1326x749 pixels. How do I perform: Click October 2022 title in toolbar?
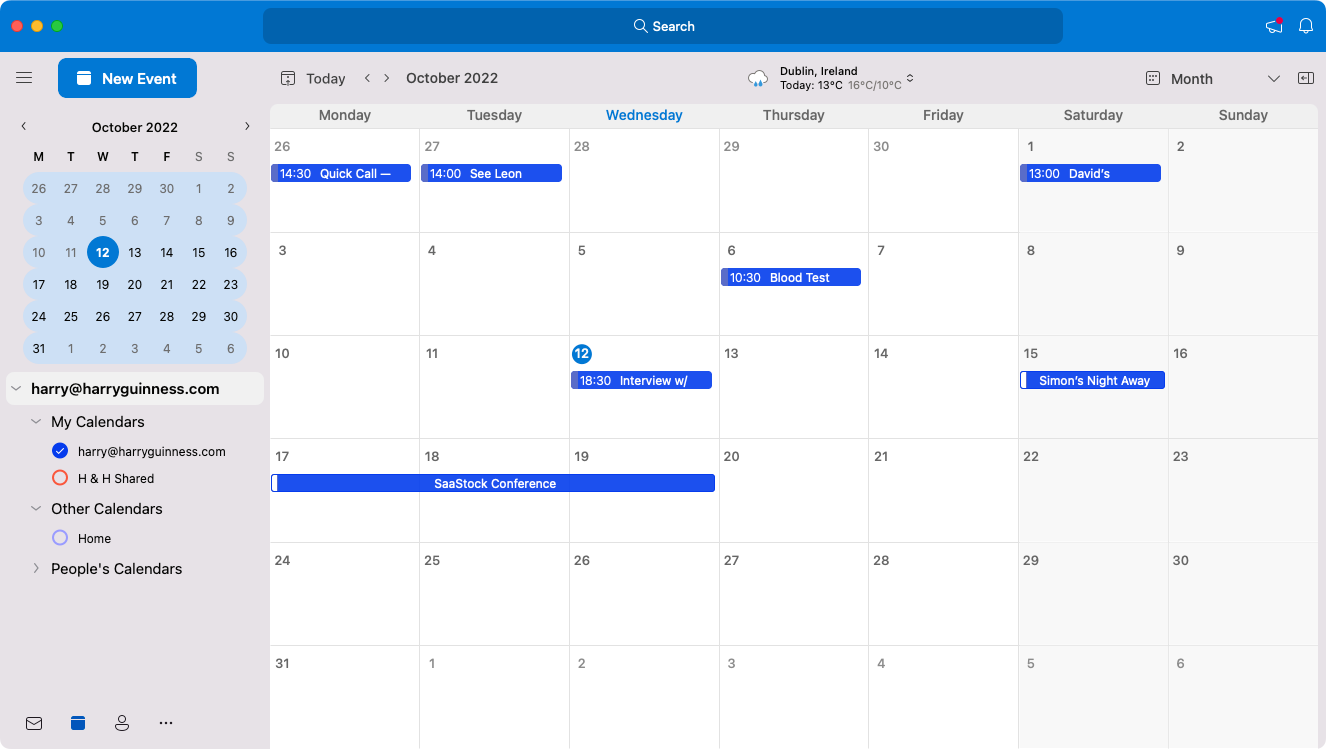click(x=452, y=78)
